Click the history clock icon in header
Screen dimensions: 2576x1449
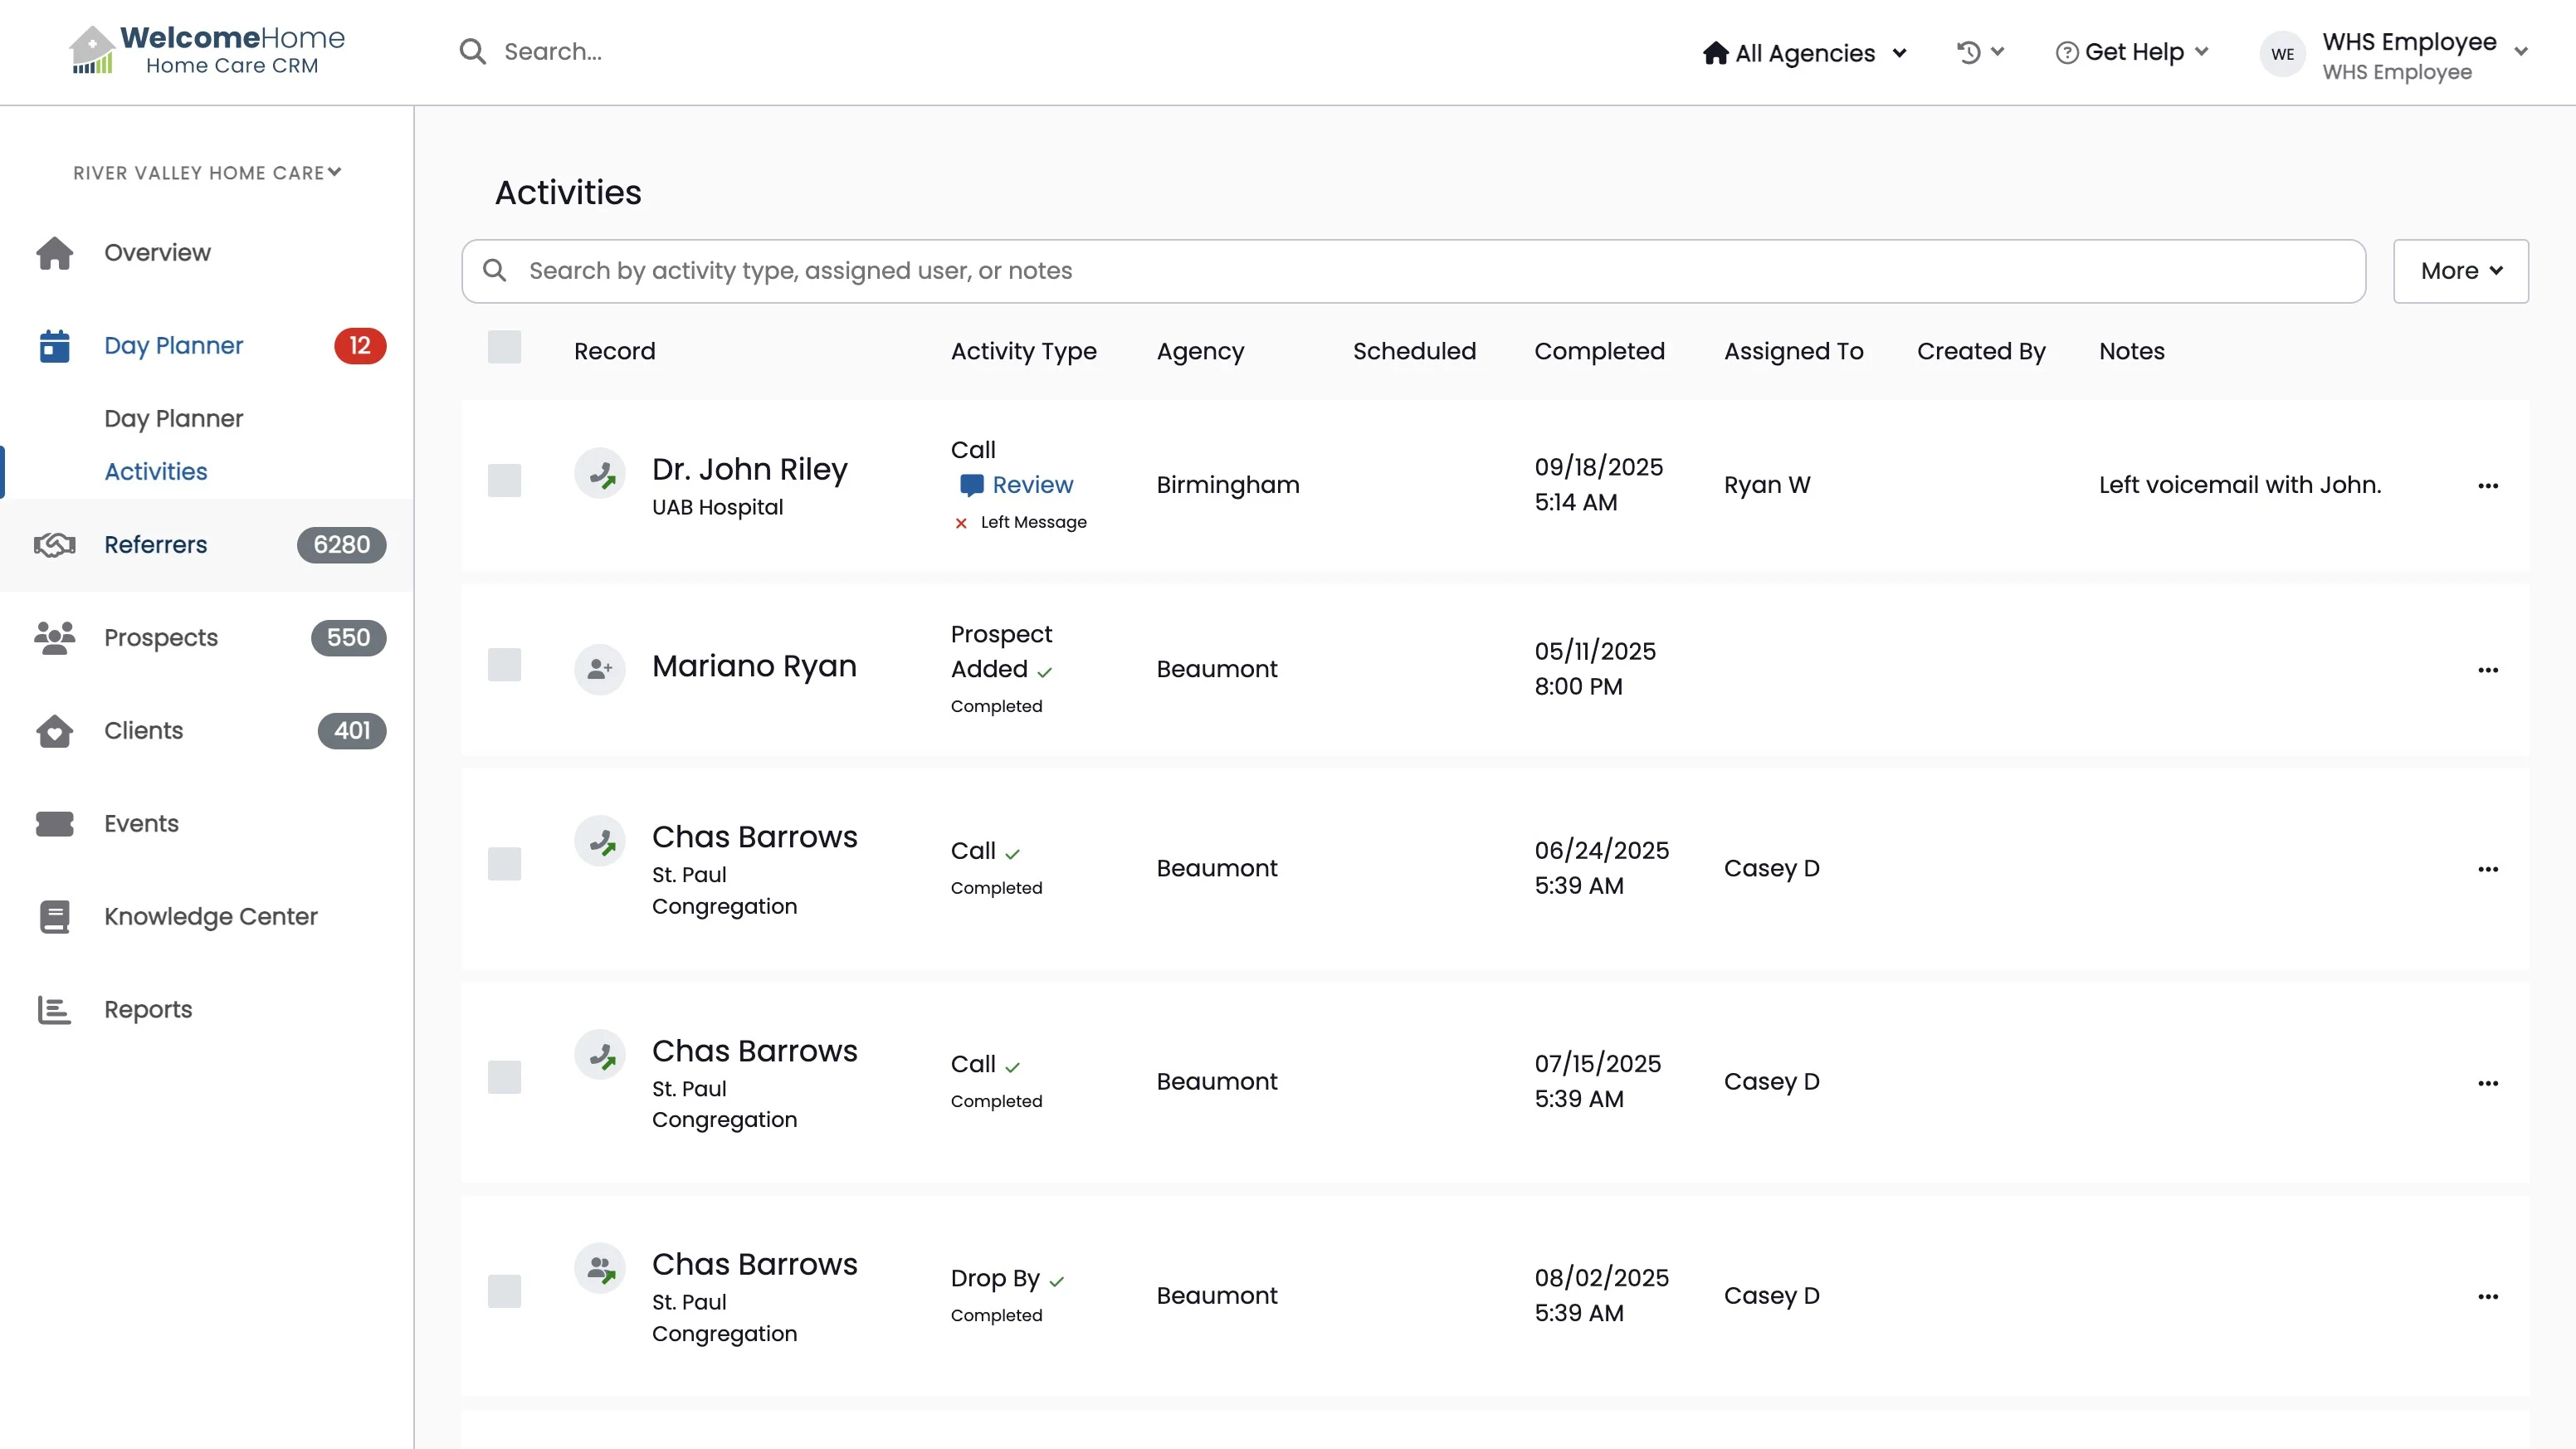pos(1968,52)
